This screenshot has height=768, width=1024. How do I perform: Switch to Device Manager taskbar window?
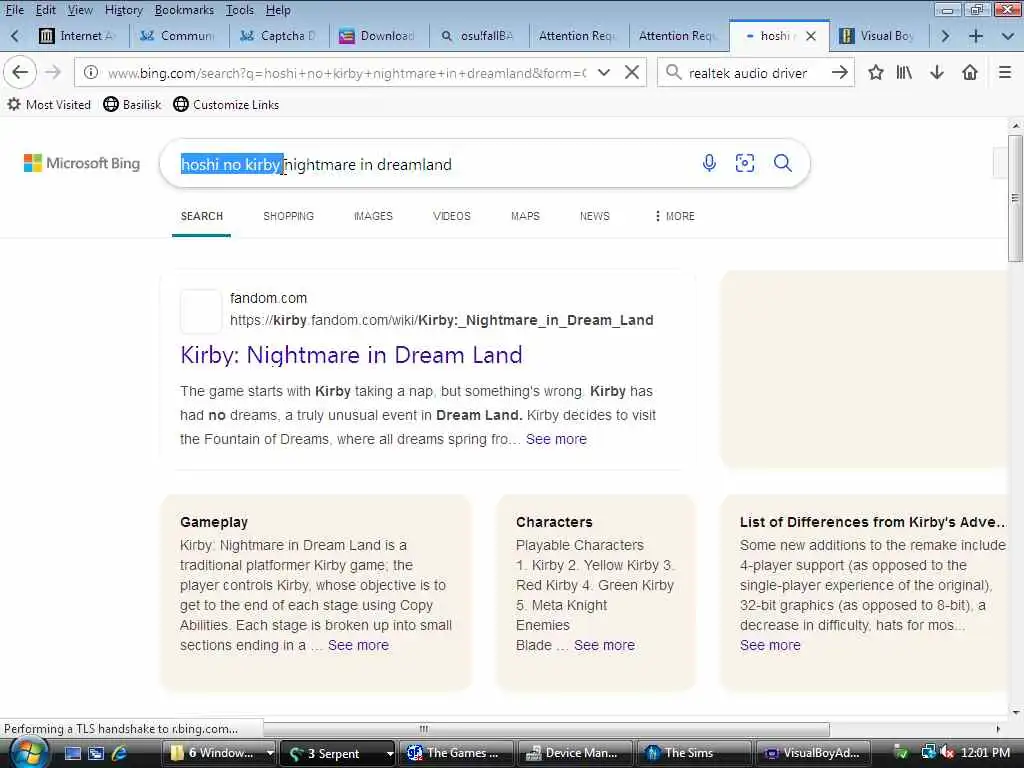575,753
